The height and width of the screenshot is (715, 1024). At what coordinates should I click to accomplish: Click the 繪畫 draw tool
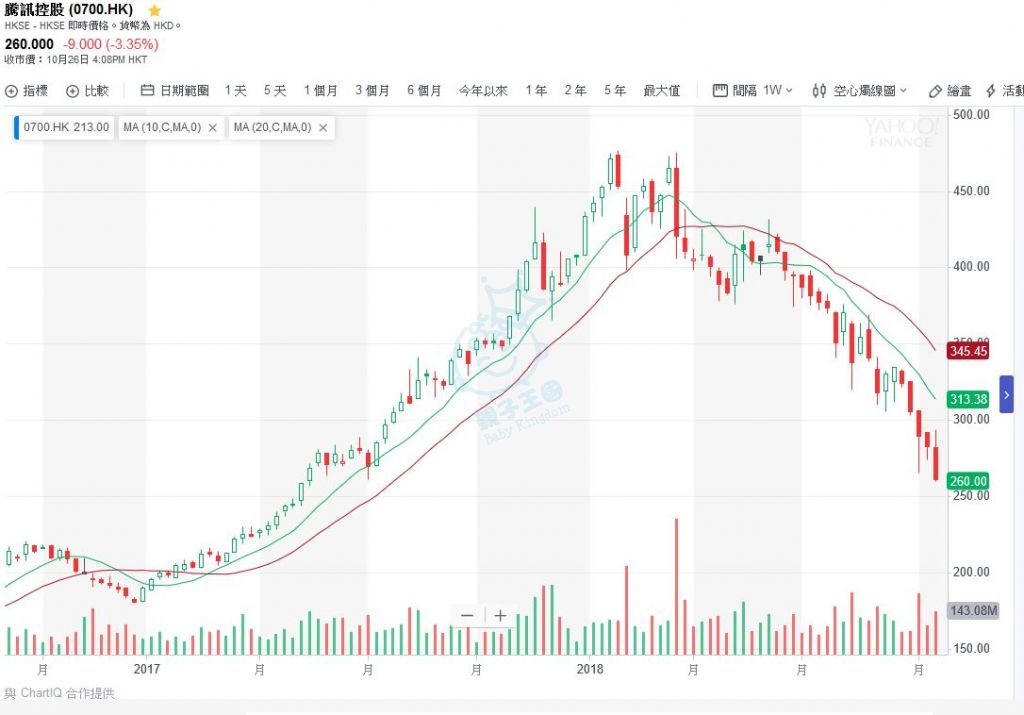(x=950, y=91)
